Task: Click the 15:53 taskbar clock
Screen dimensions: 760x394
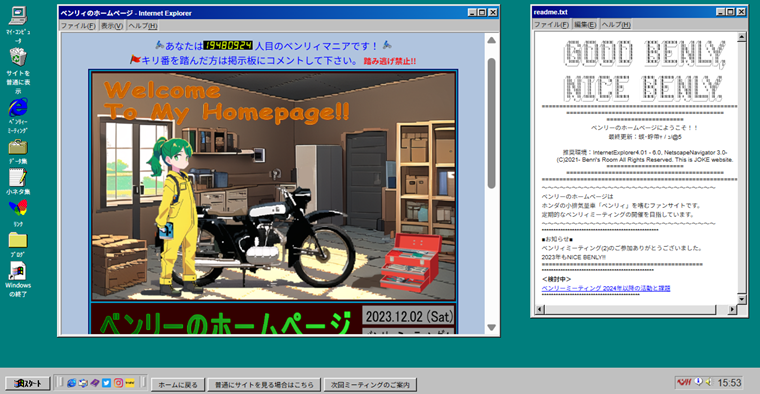Action: [729, 383]
